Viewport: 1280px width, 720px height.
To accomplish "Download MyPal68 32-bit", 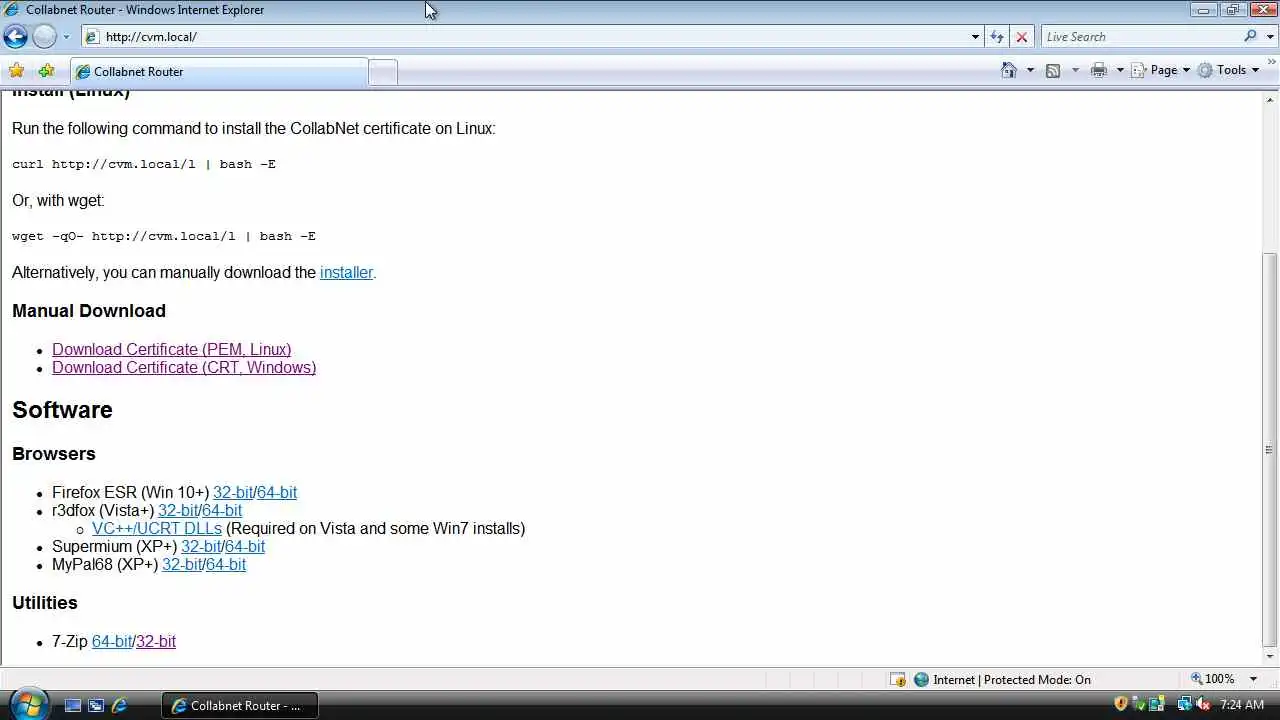I will coord(182,564).
